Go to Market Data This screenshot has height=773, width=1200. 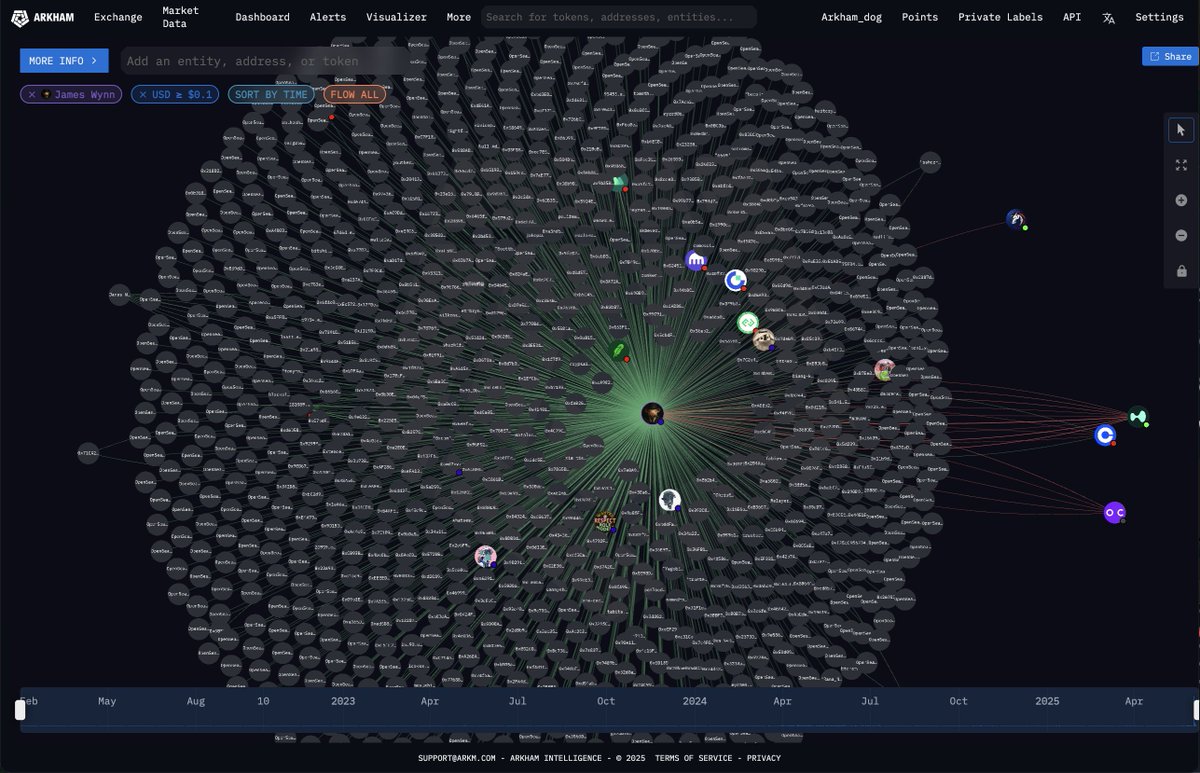[180, 17]
